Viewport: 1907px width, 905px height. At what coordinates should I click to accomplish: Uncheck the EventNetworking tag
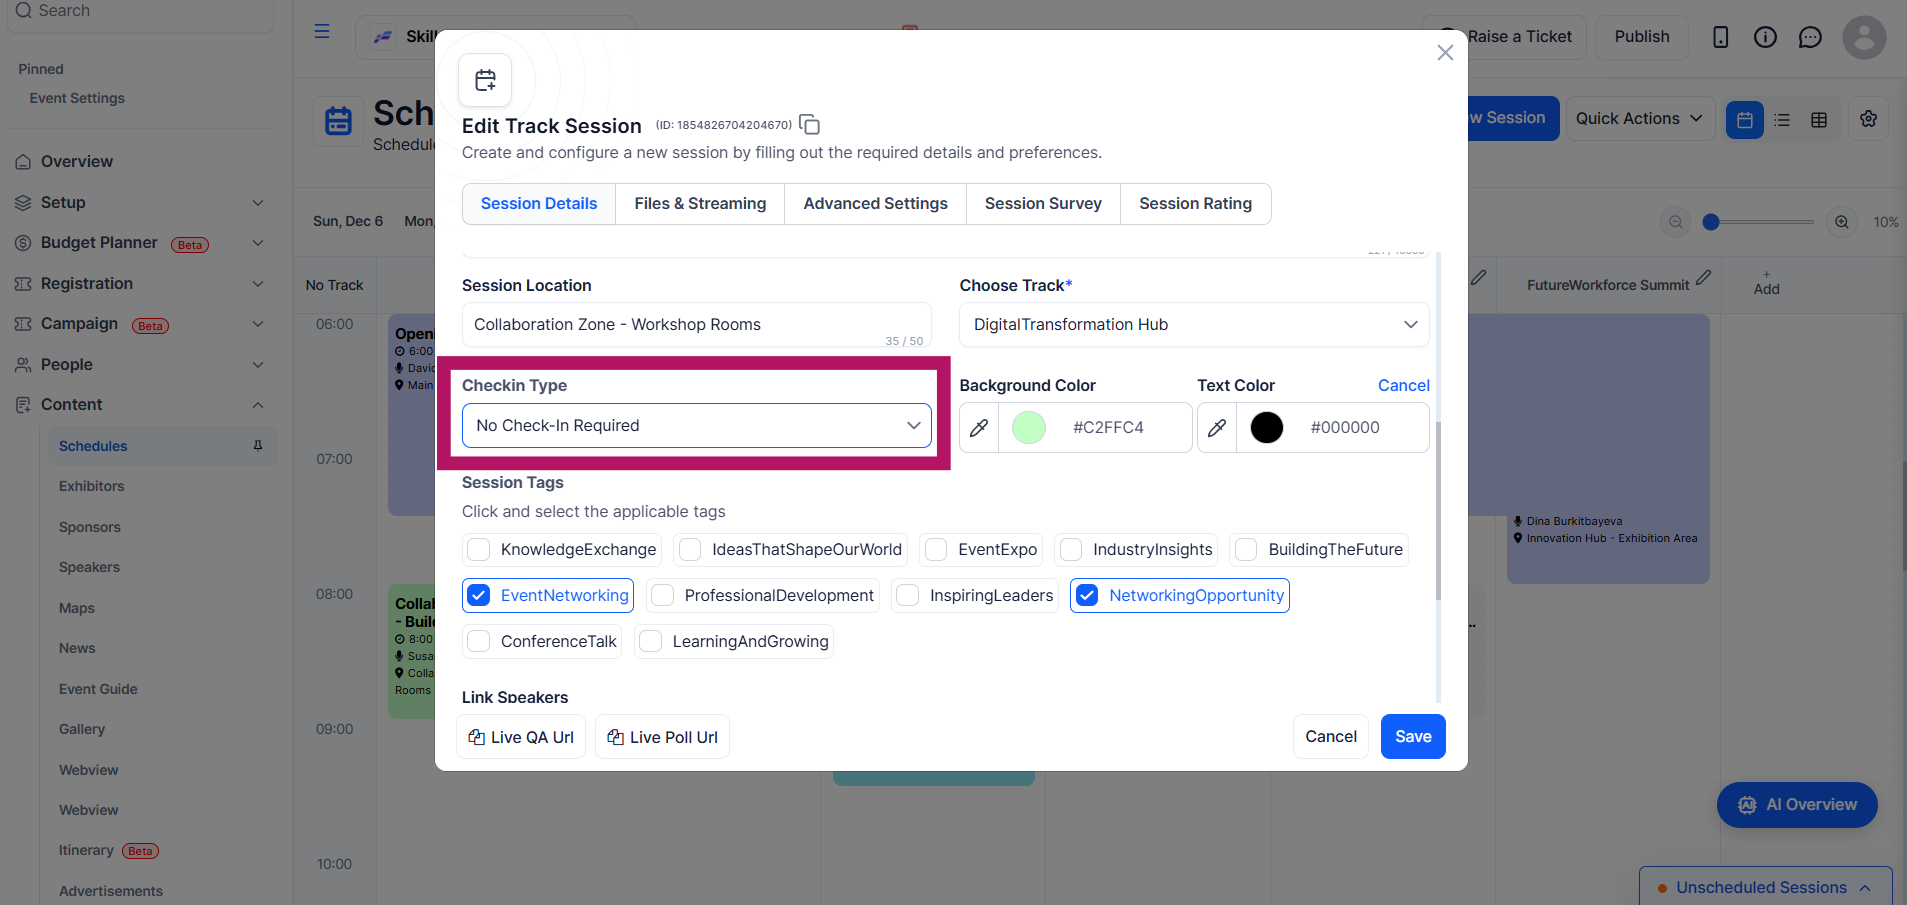tap(479, 596)
